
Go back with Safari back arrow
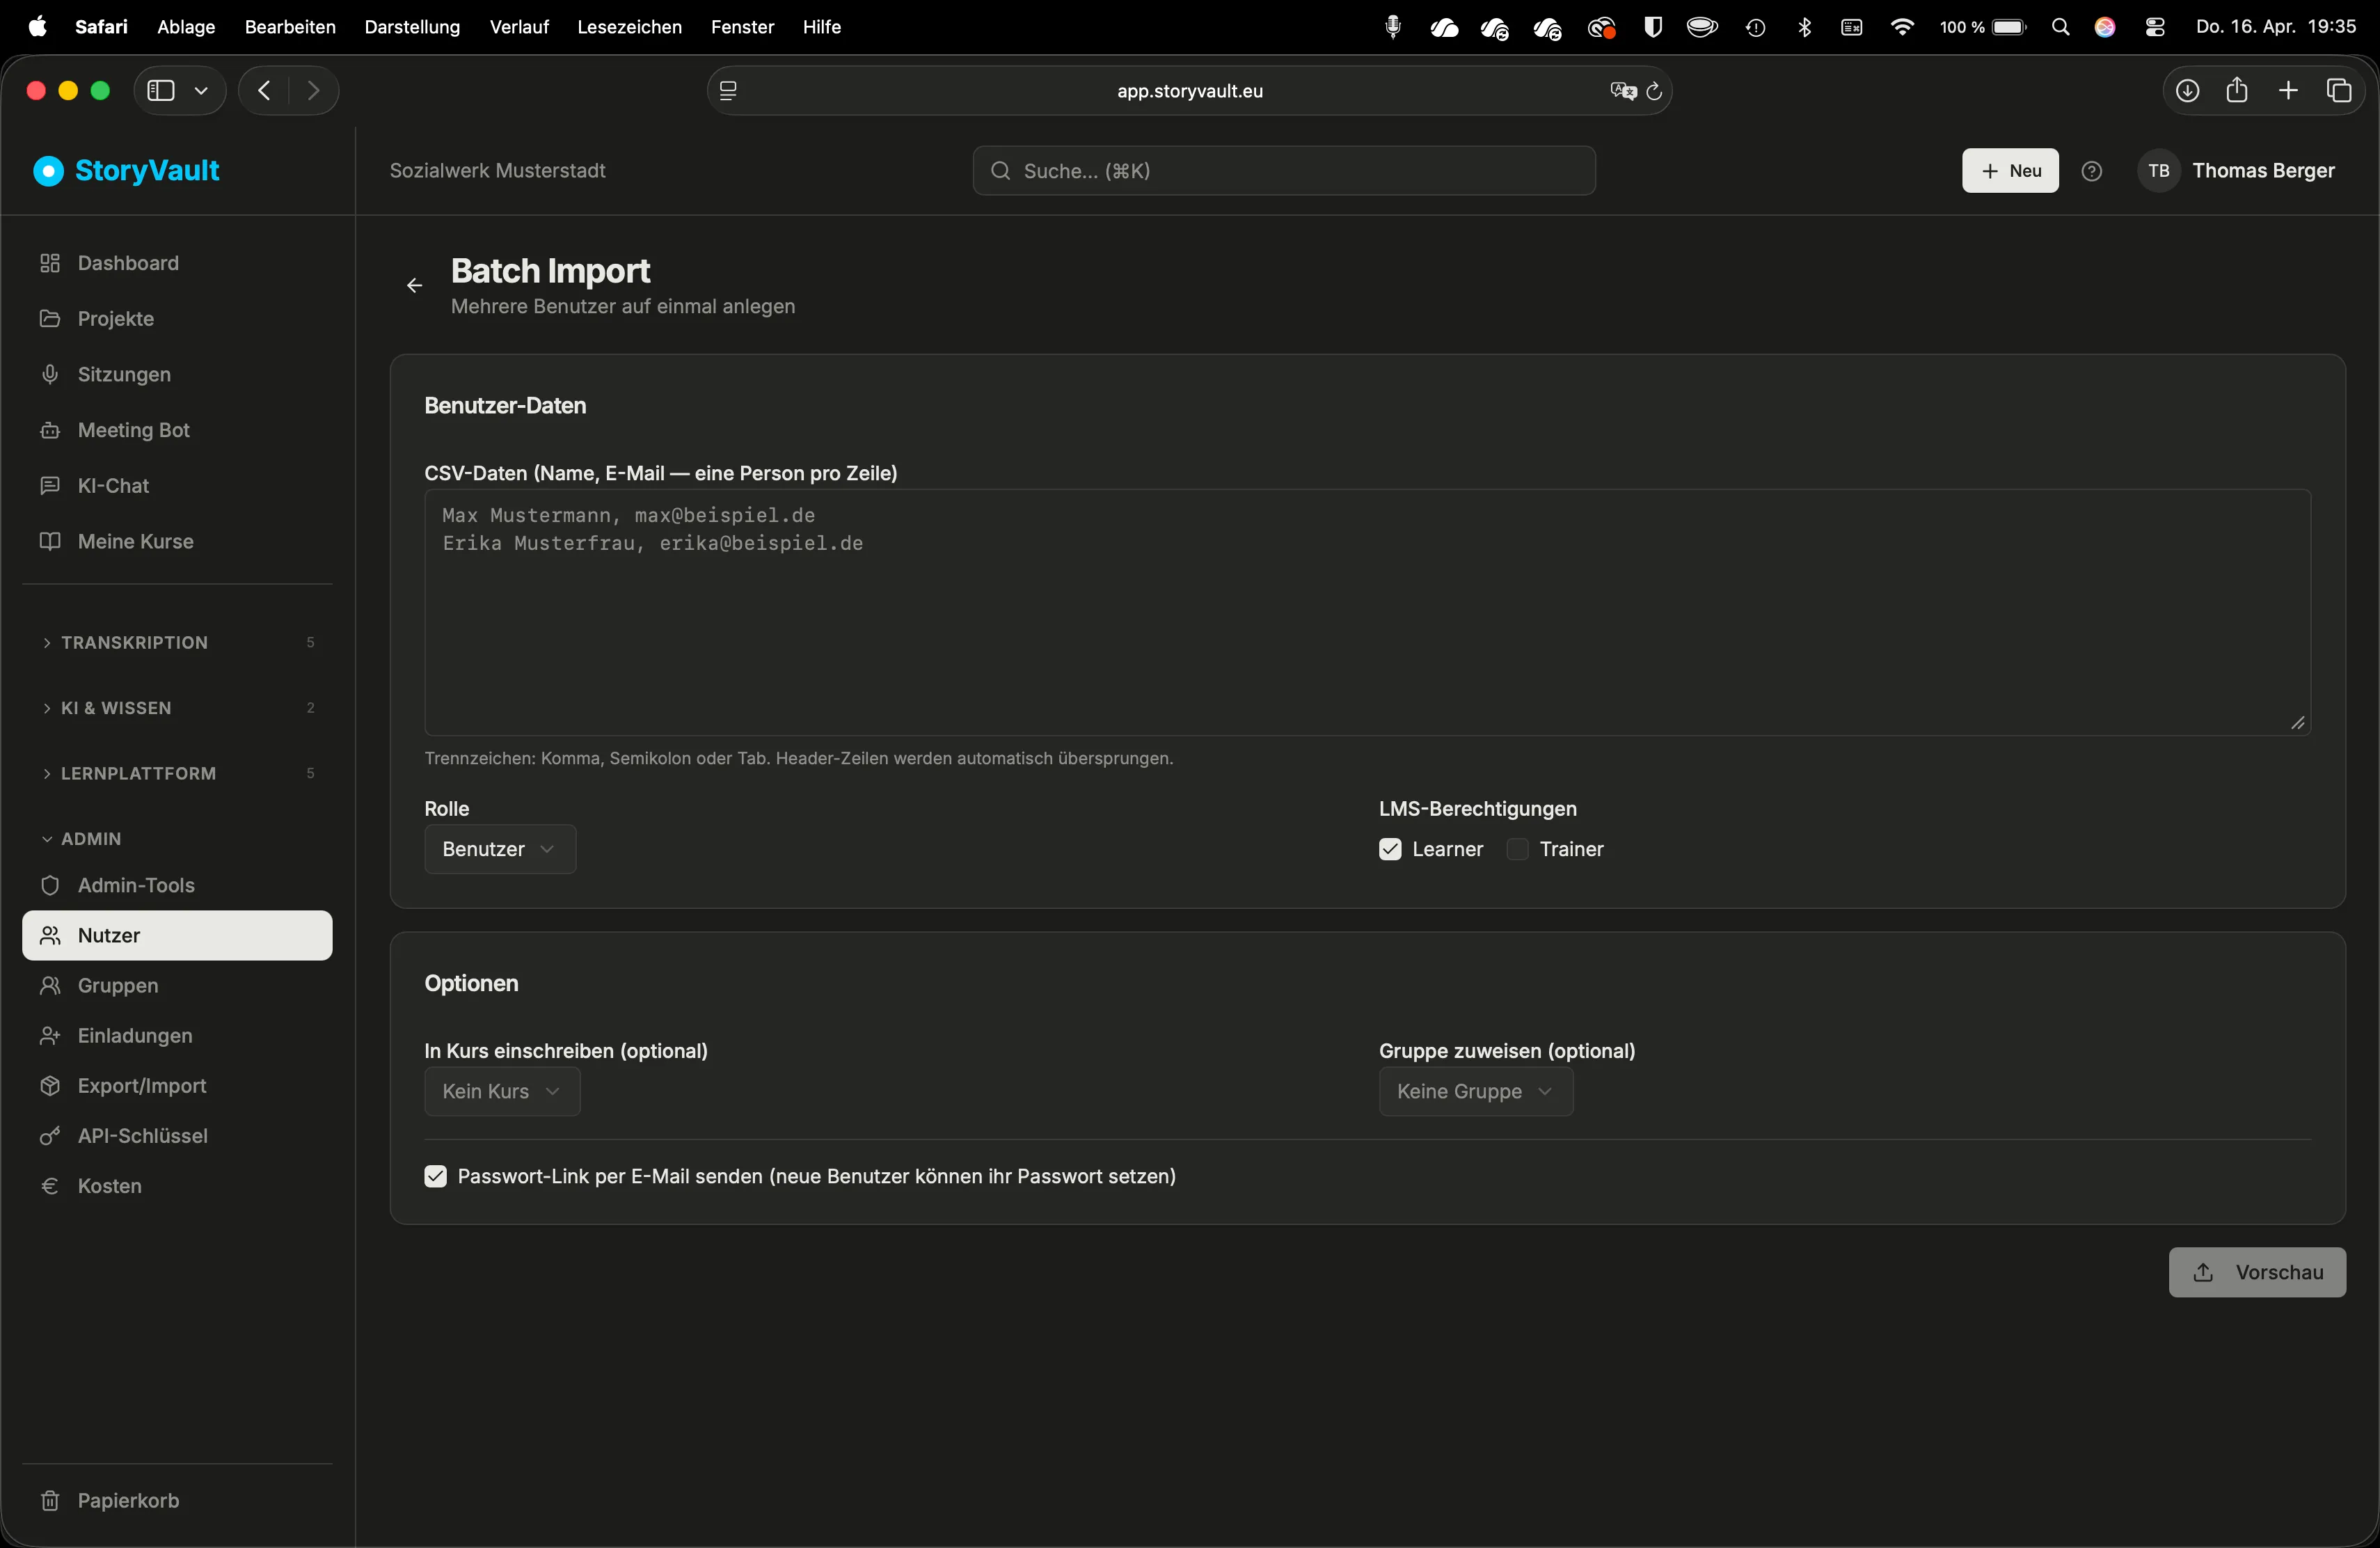pyautogui.click(x=264, y=91)
